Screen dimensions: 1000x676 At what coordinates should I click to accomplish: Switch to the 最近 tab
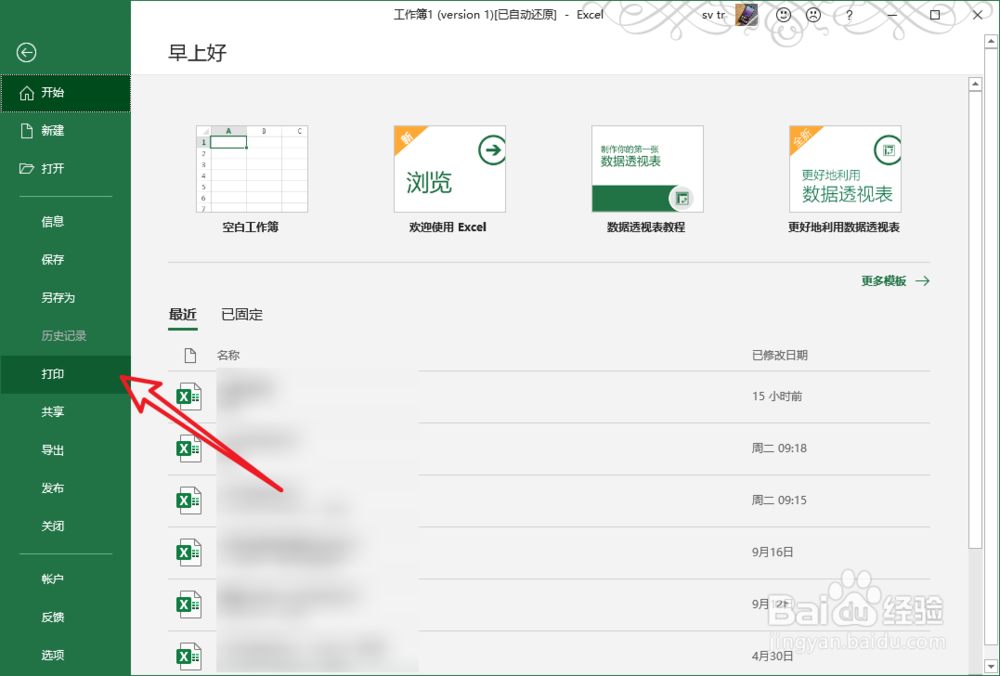[x=182, y=314]
